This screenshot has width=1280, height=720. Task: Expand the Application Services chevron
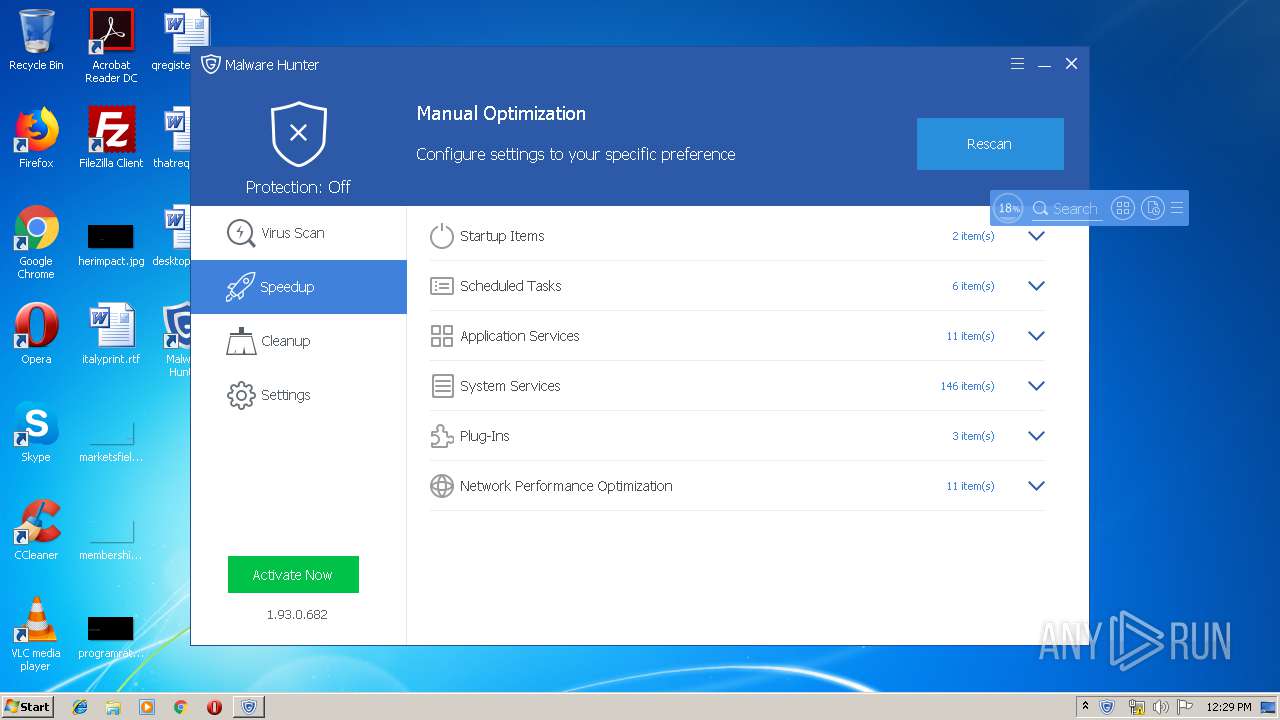(1036, 336)
